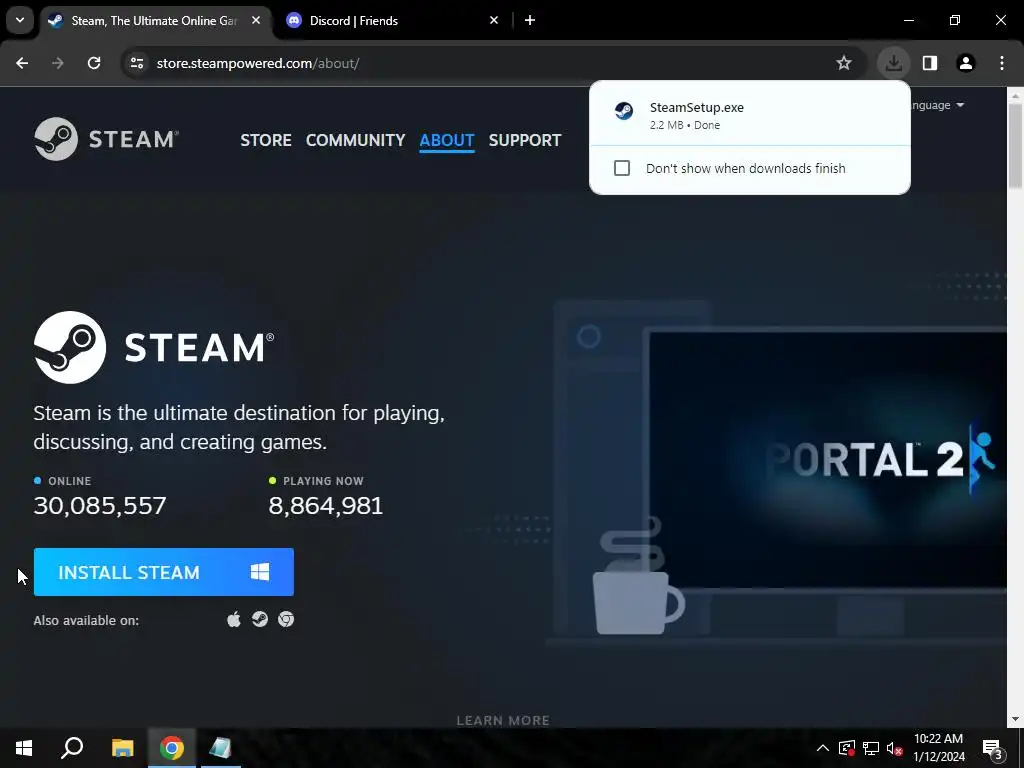1024x768 pixels.
Task: Open the Windows Start menu
Action: (24, 748)
